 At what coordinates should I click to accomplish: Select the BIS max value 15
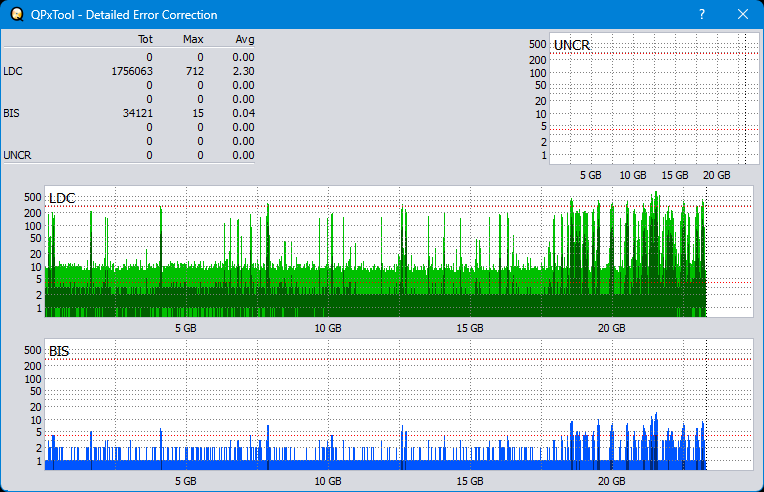pos(198,113)
